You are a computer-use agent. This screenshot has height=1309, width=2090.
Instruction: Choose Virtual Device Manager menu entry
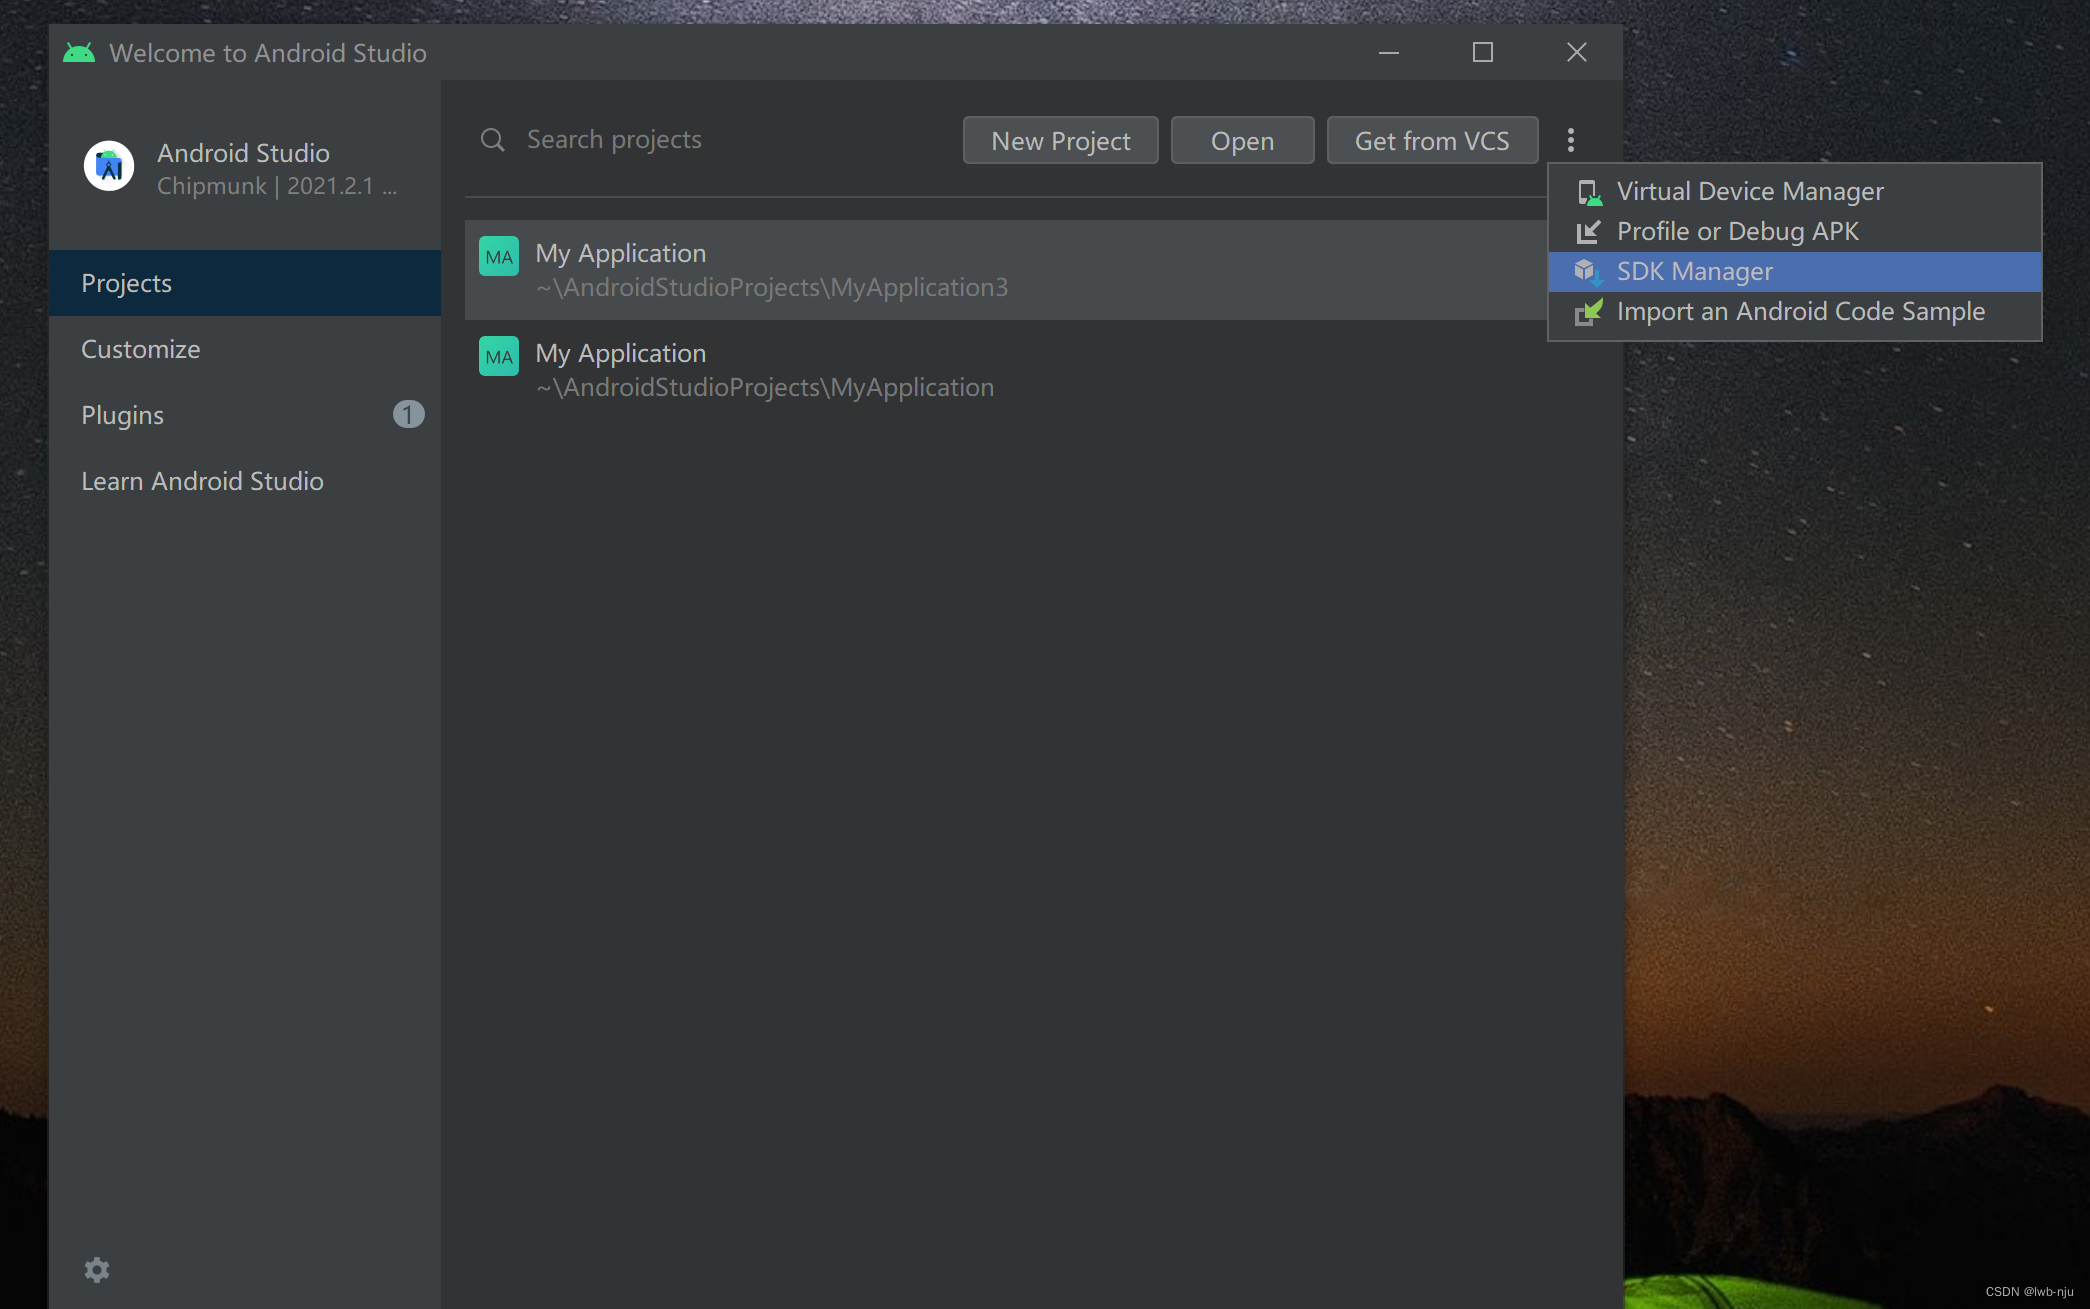1749,192
